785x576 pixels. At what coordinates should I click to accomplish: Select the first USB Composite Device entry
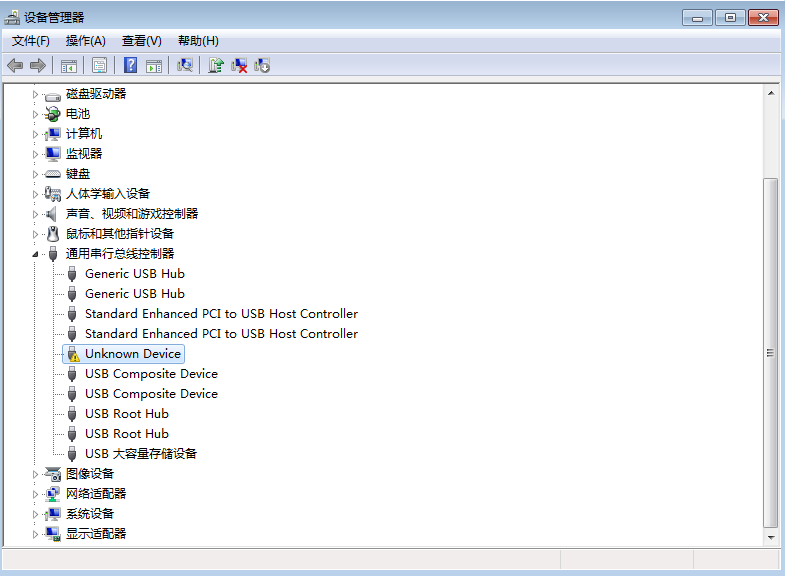coord(151,374)
